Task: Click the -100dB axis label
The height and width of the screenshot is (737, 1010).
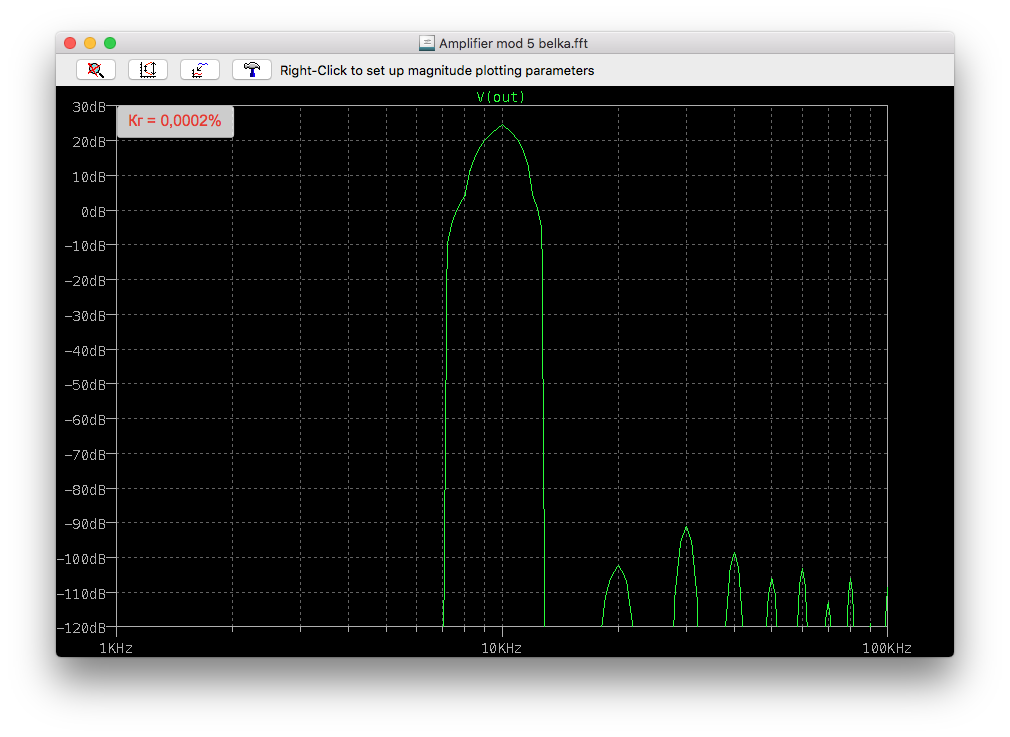Action: coord(81,559)
